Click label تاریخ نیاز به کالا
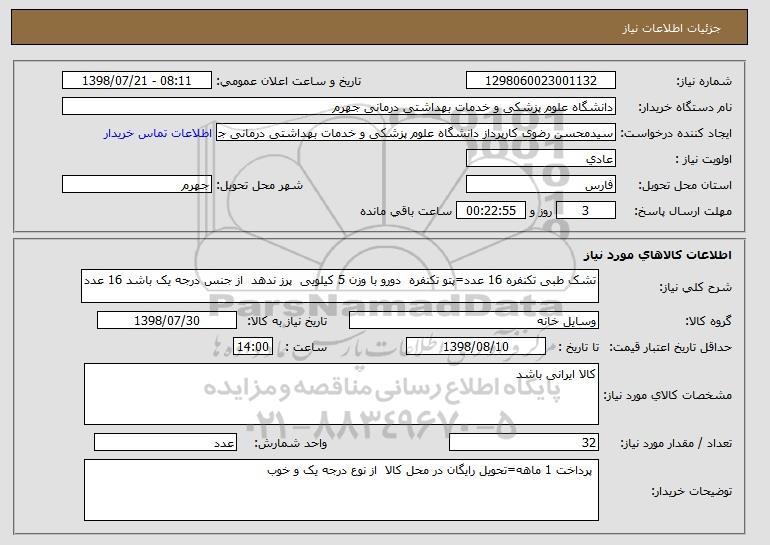The image size is (770, 545). click(287, 321)
